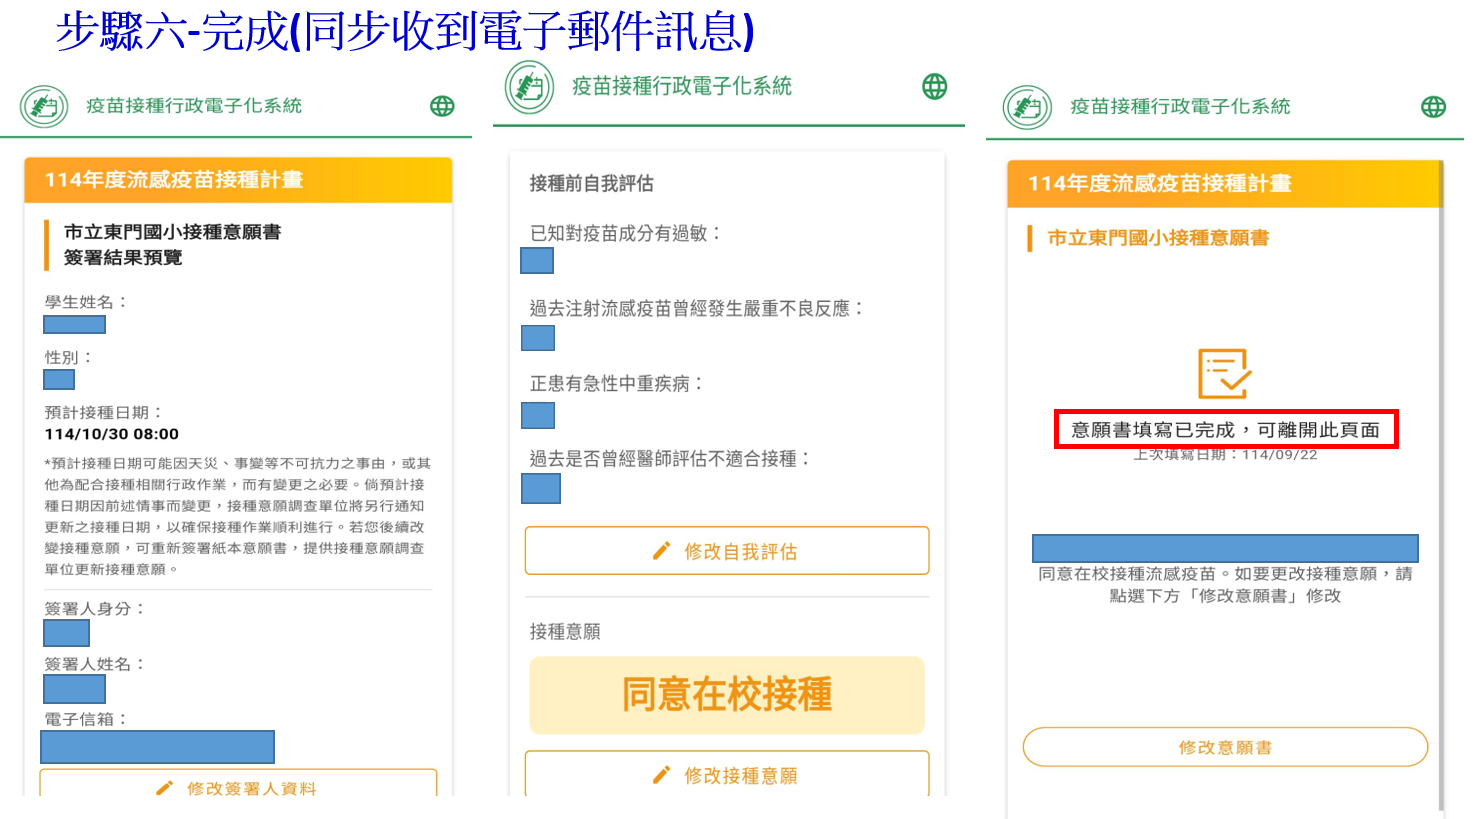Click the blue field under 學生姓名
Viewport: 1478px width, 819px height.
(x=74, y=324)
